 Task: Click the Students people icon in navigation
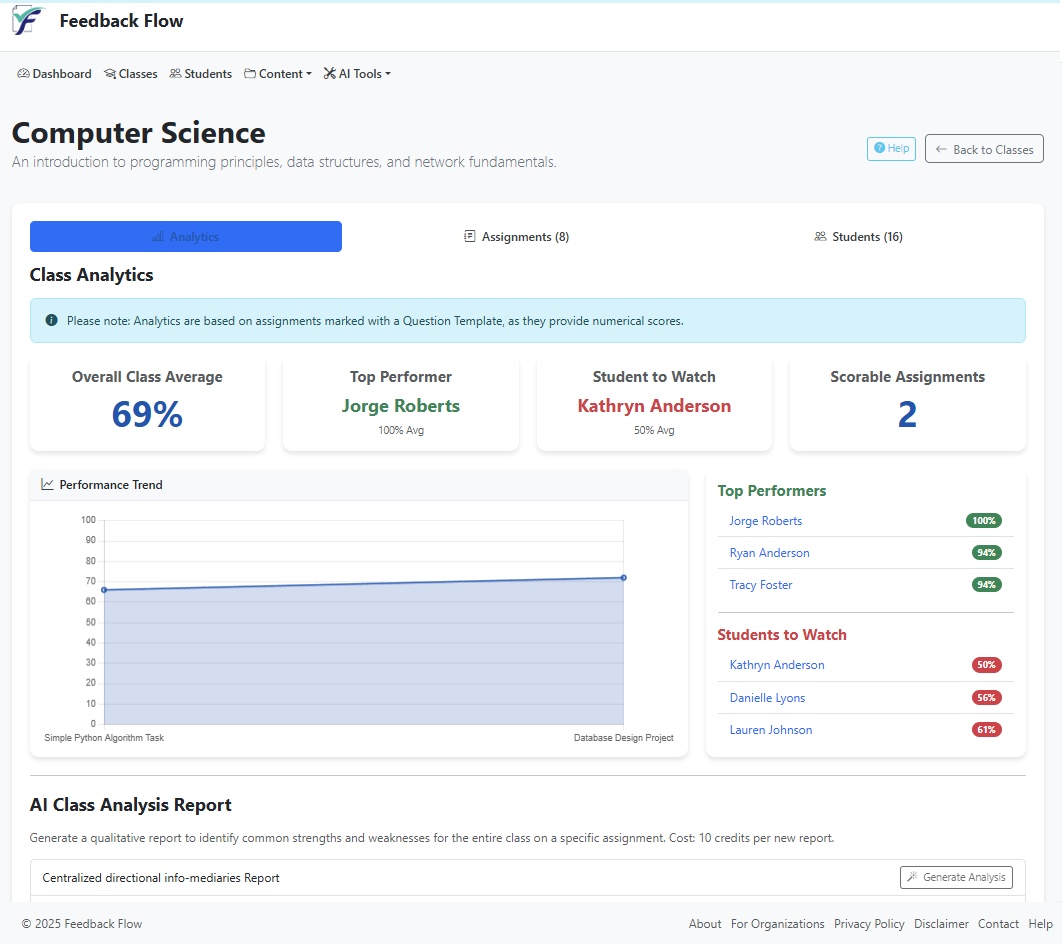[176, 73]
